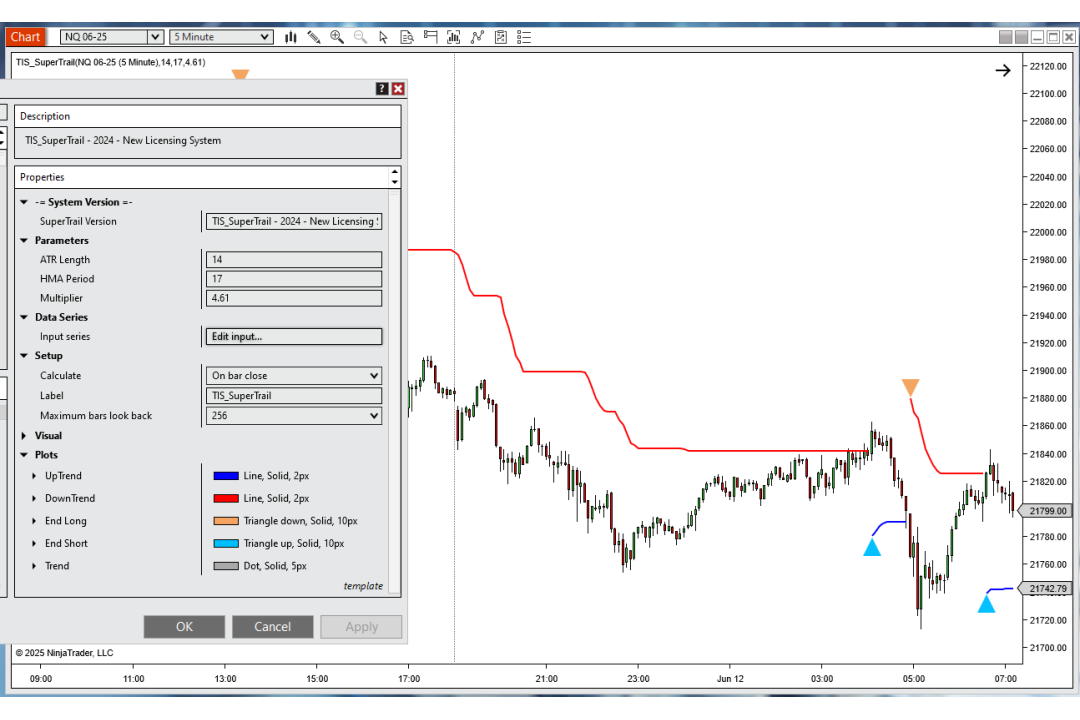Expand the UpTrend plot settings

coord(34,475)
